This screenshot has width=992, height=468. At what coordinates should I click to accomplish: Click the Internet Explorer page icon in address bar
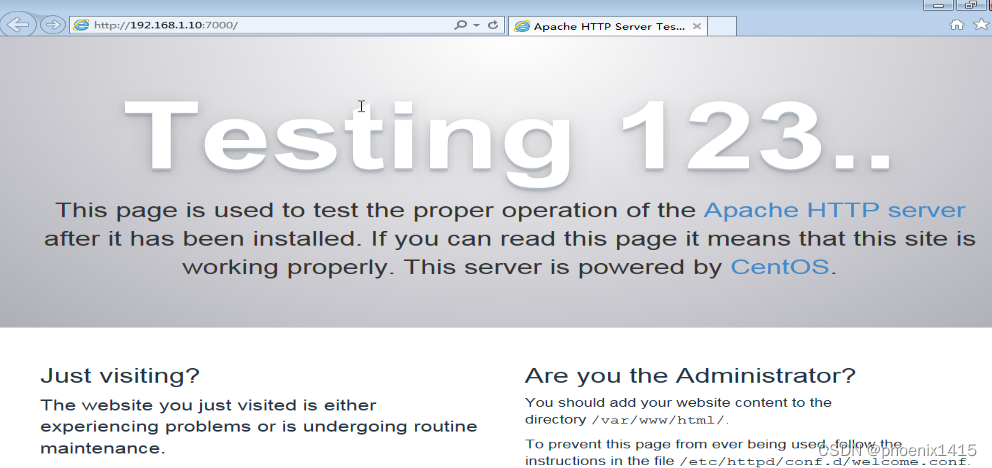tap(81, 25)
